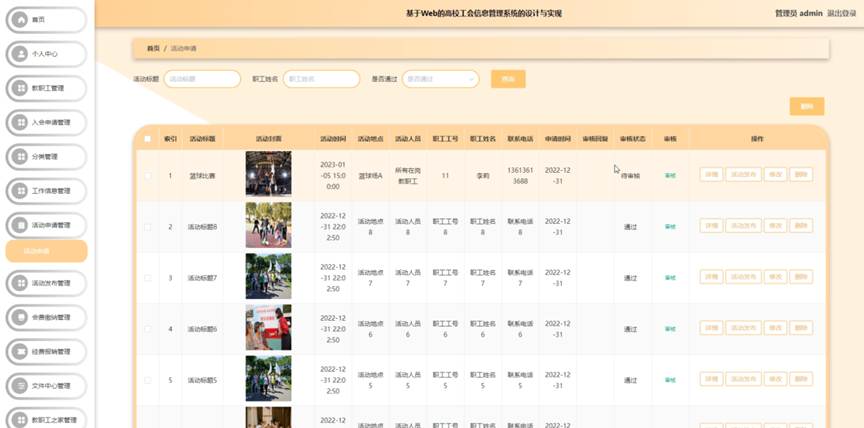The width and height of the screenshot is (864, 428).
Task: Click 删除 for the 活动标题7 row
Action: click(801, 277)
